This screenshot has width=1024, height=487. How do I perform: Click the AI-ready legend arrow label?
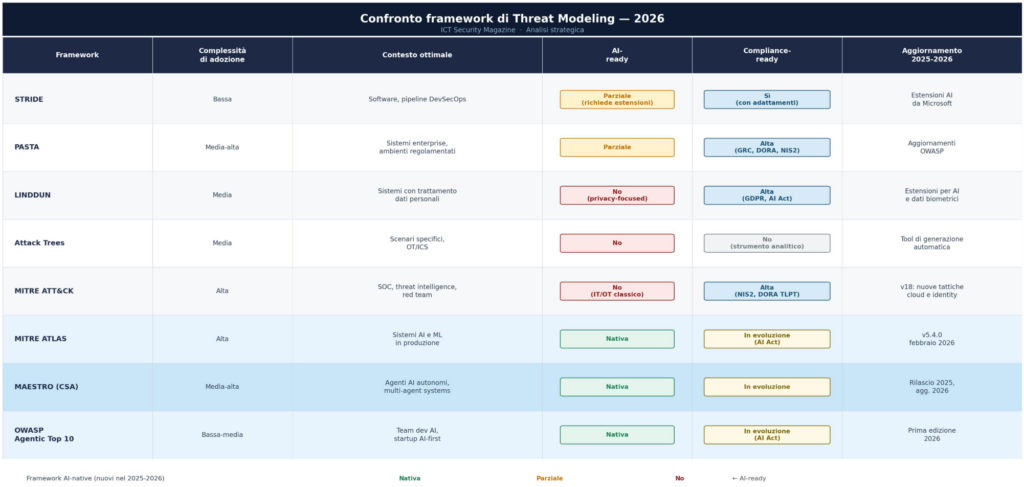pyautogui.click(x=749, y=479)
